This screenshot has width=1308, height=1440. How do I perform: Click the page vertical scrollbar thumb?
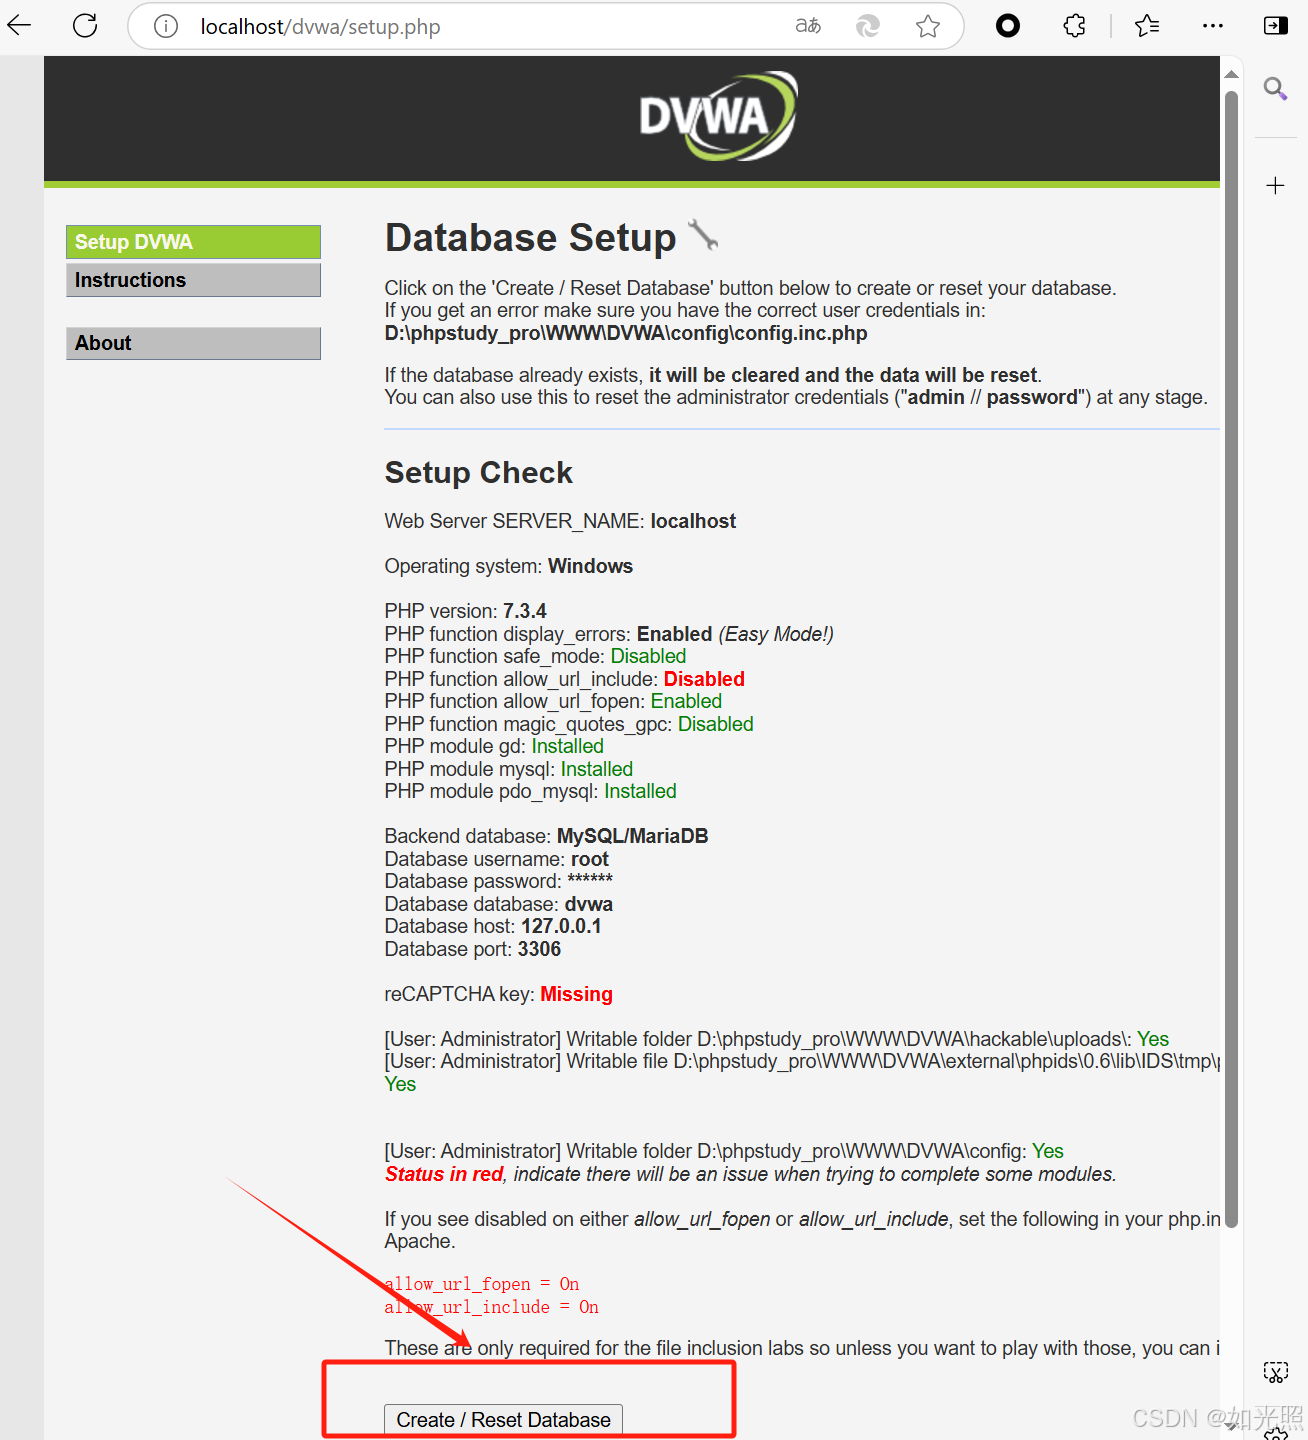coord(1232,660)
